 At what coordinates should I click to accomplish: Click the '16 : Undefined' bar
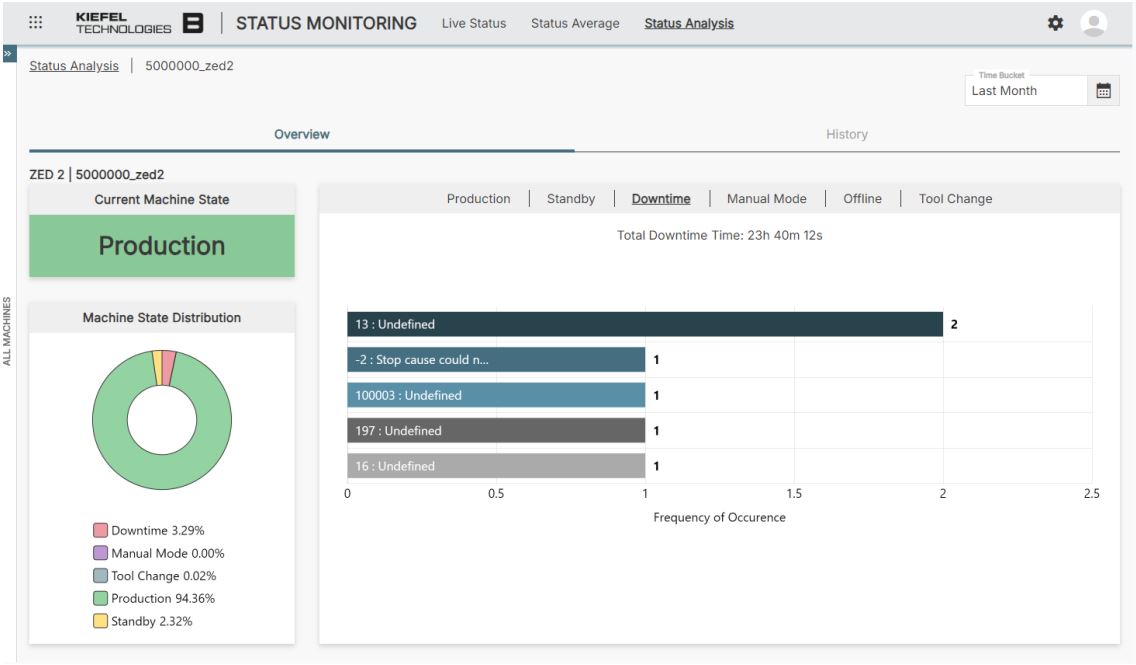(x=496, y=466)
